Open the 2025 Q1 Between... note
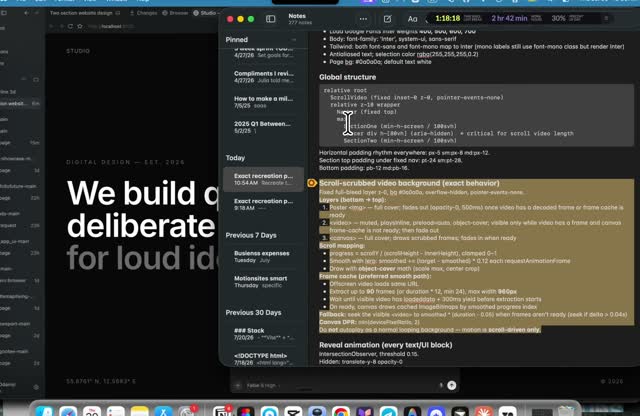Screen dimensions: 640x416 coord(264,127)
